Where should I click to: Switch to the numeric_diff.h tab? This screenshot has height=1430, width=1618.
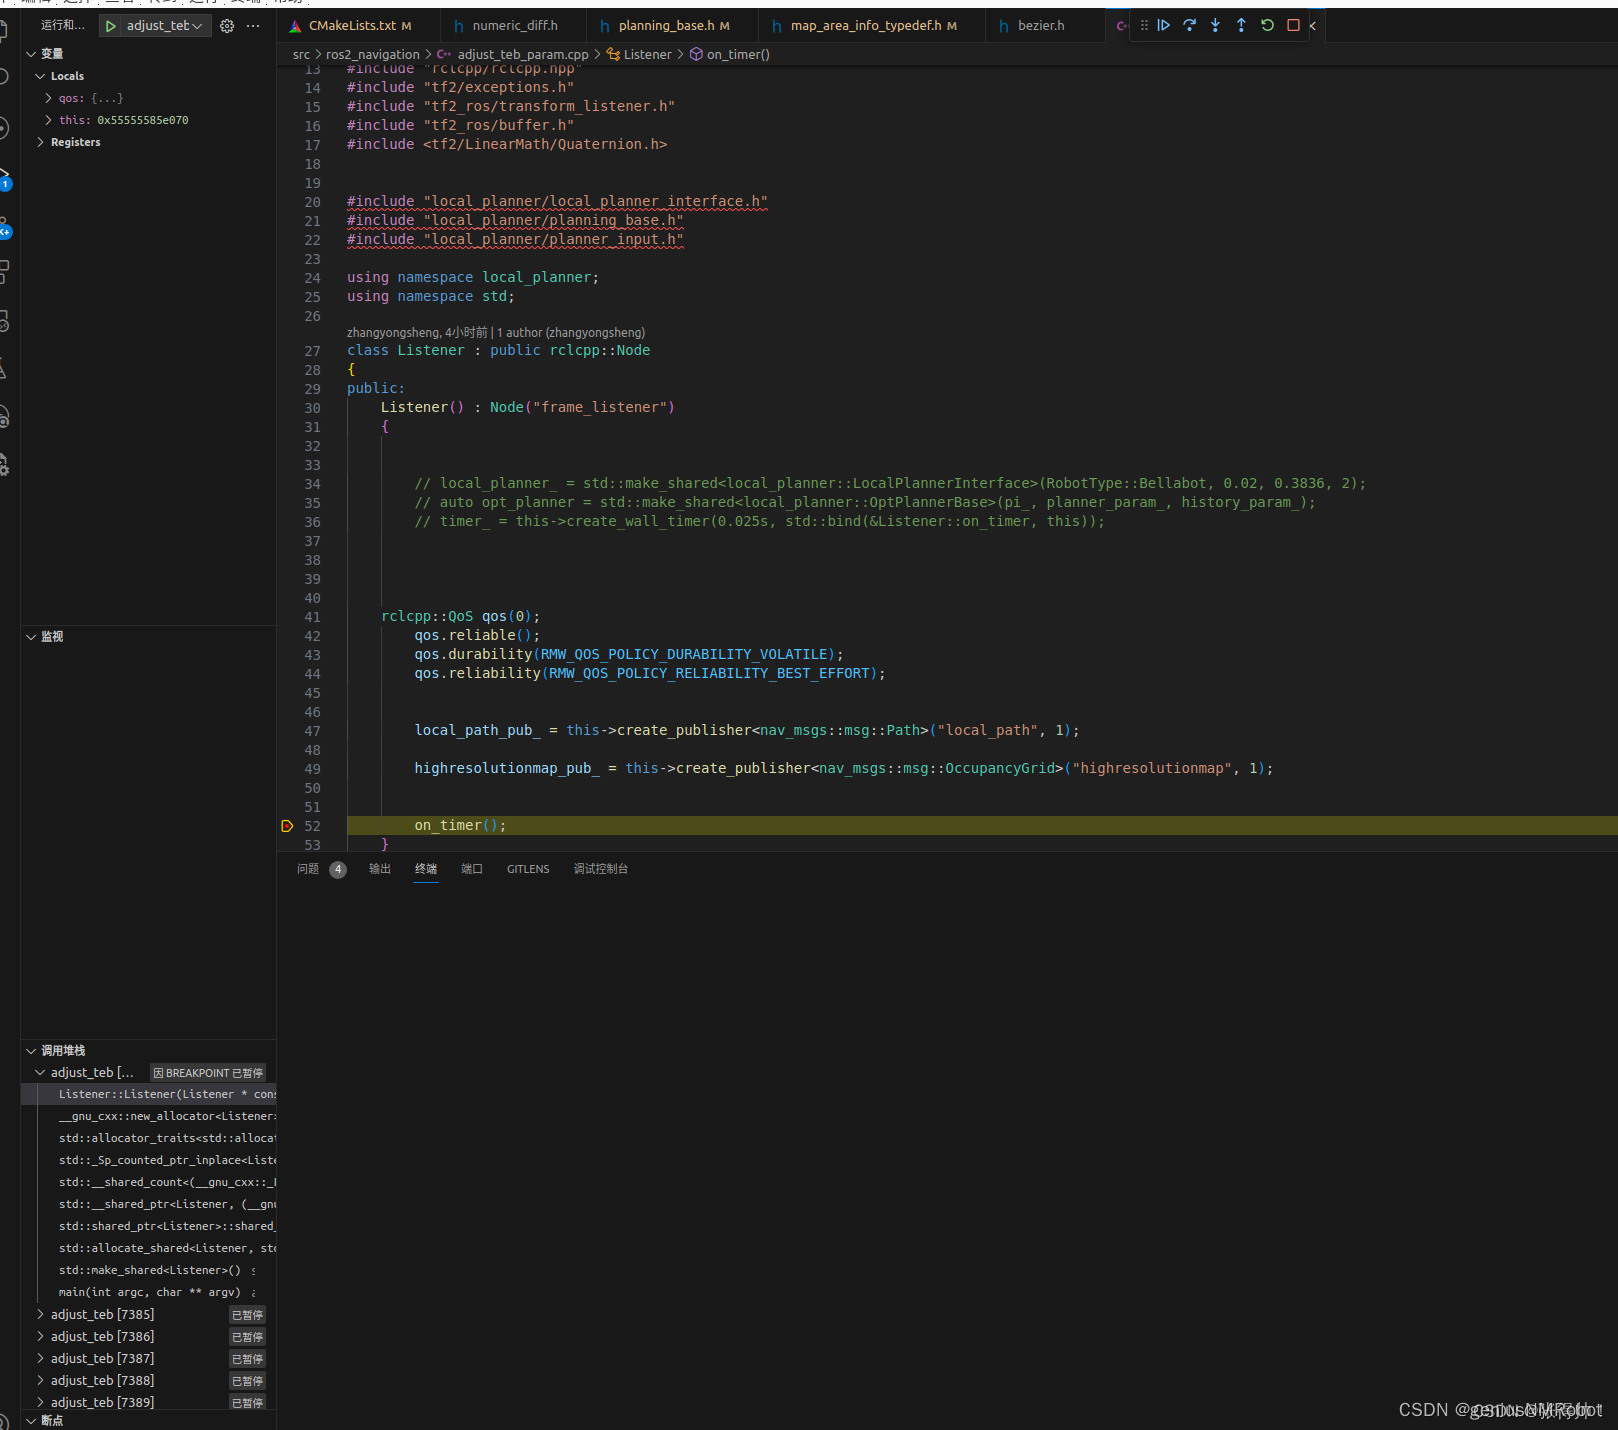pyautogui.click(x=515, y=26)
